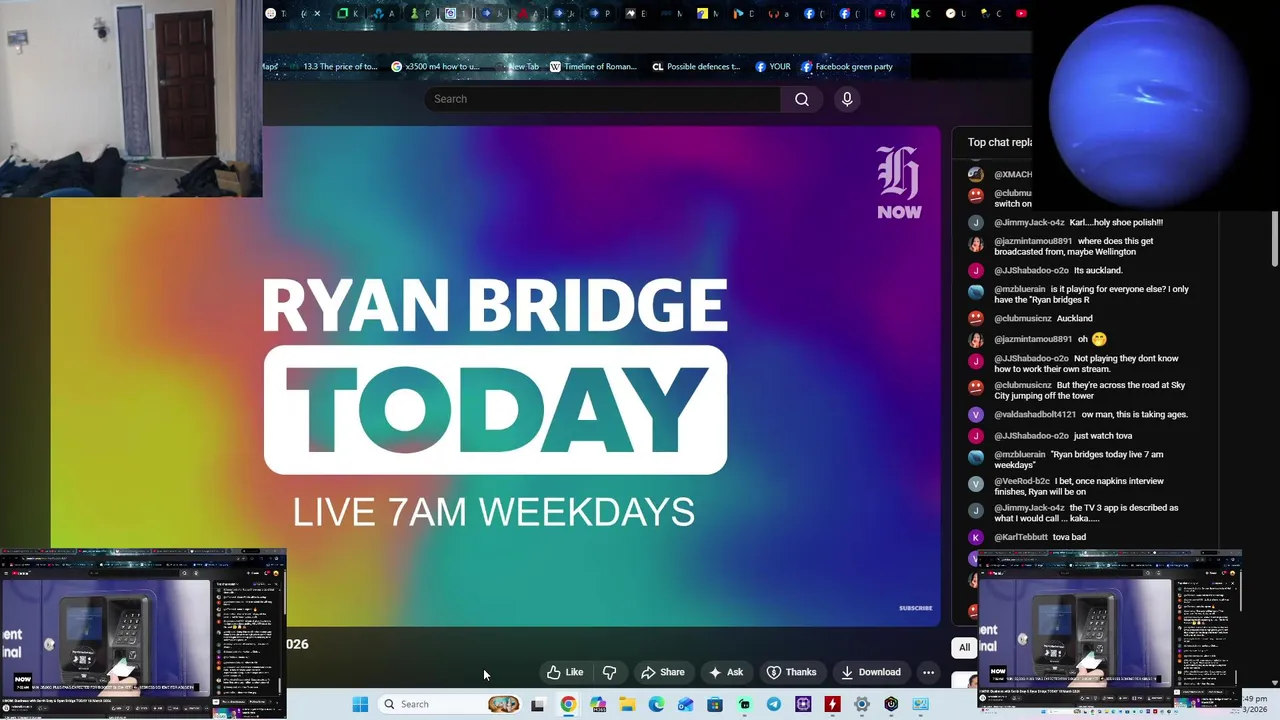Open the Facebook green party bookmark
The width and height of the screenshot is (1280, 720).
(x=847, y=67)
